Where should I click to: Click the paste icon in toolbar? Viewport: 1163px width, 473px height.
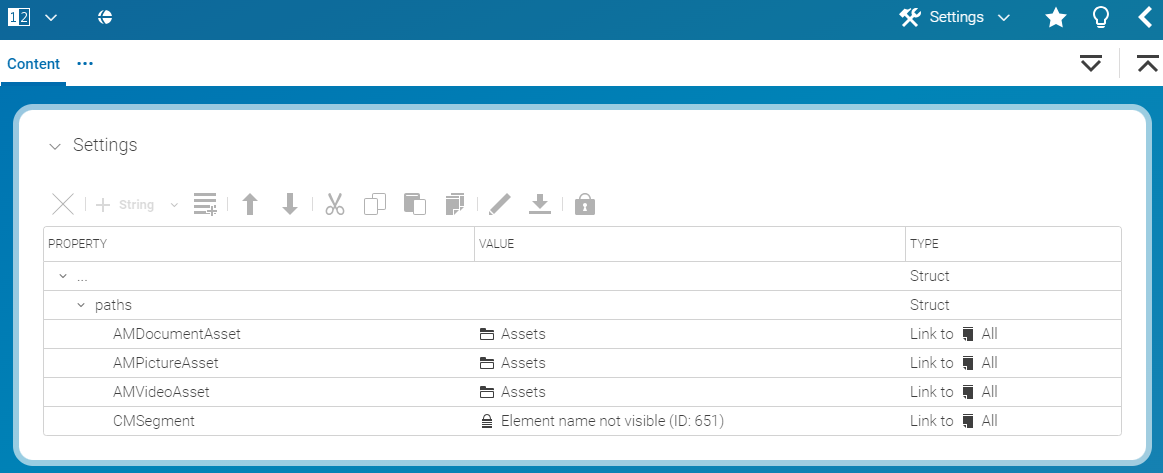click(x=415, y=205)
